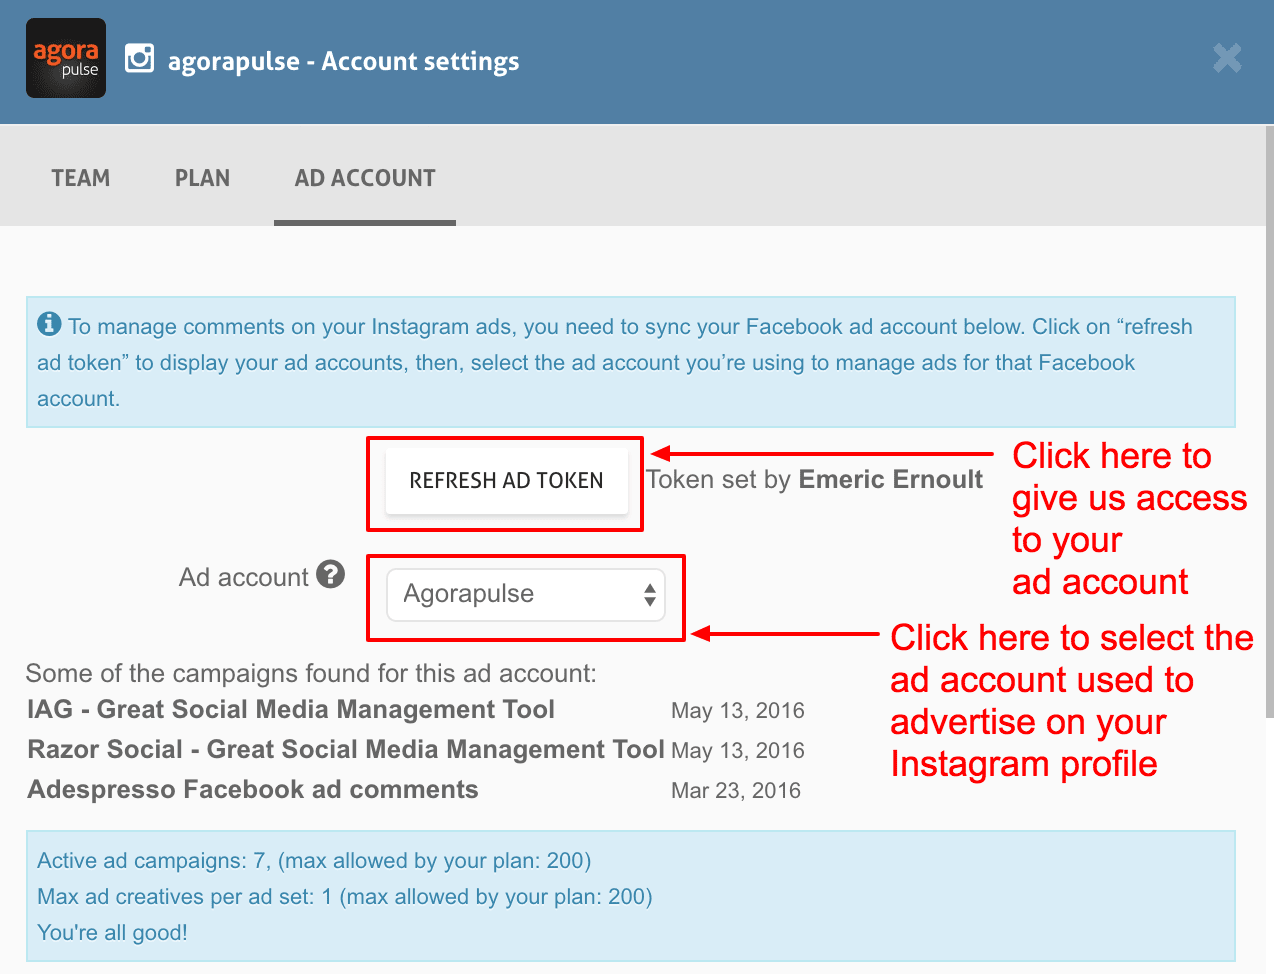Open the Agorapulse ad account dropdown
Image resolution: width=1274 pixels, height=974 pixels.
tap(526, 594)
